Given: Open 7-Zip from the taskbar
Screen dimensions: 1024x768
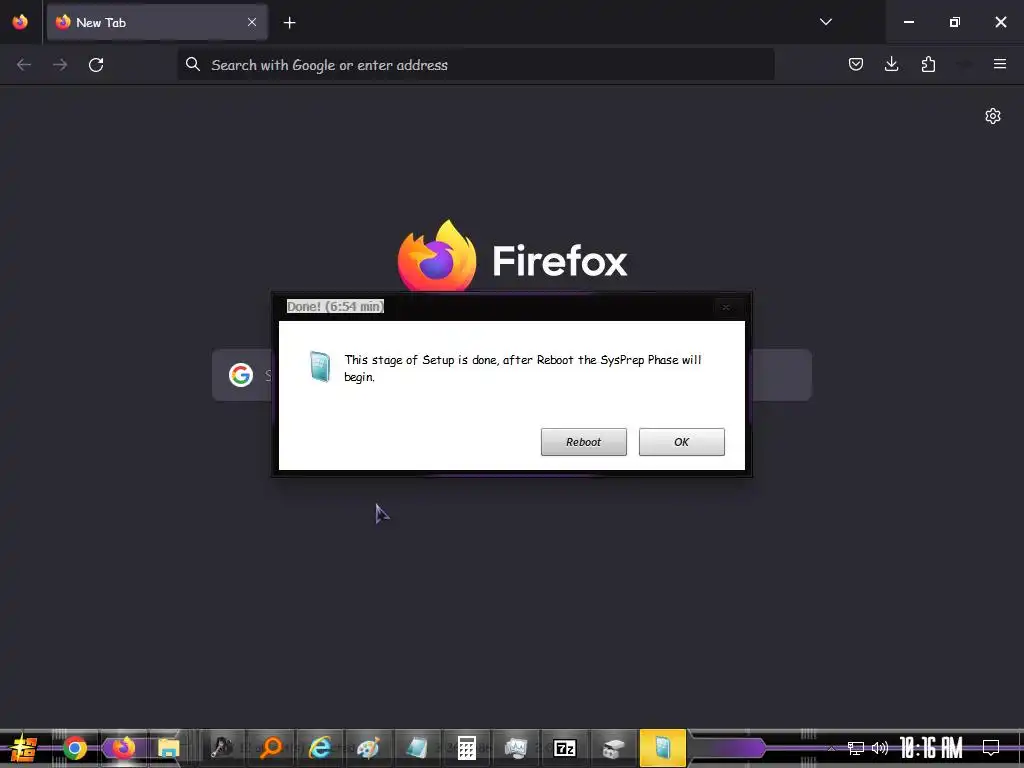Looking at the screenshot, I should [564, 748].
